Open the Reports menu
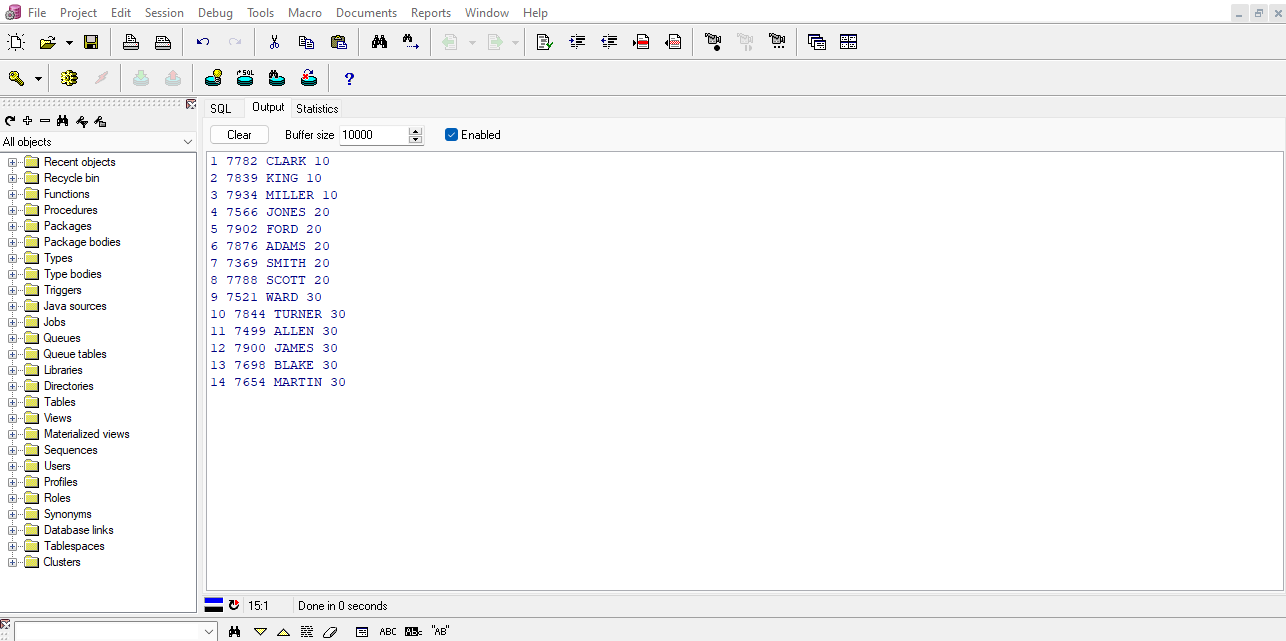Image resolution: width=1286 pixels, height=641 pixels. pyautogui.click(x=431, y=12)
